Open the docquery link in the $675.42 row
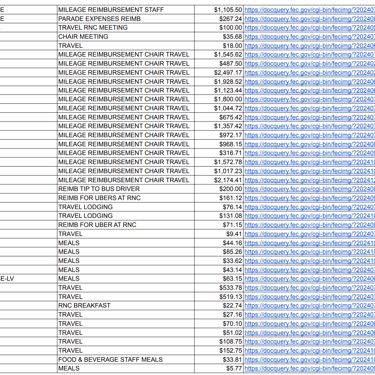The height and width of the screenshot is (375, 375). pos(310,117)
